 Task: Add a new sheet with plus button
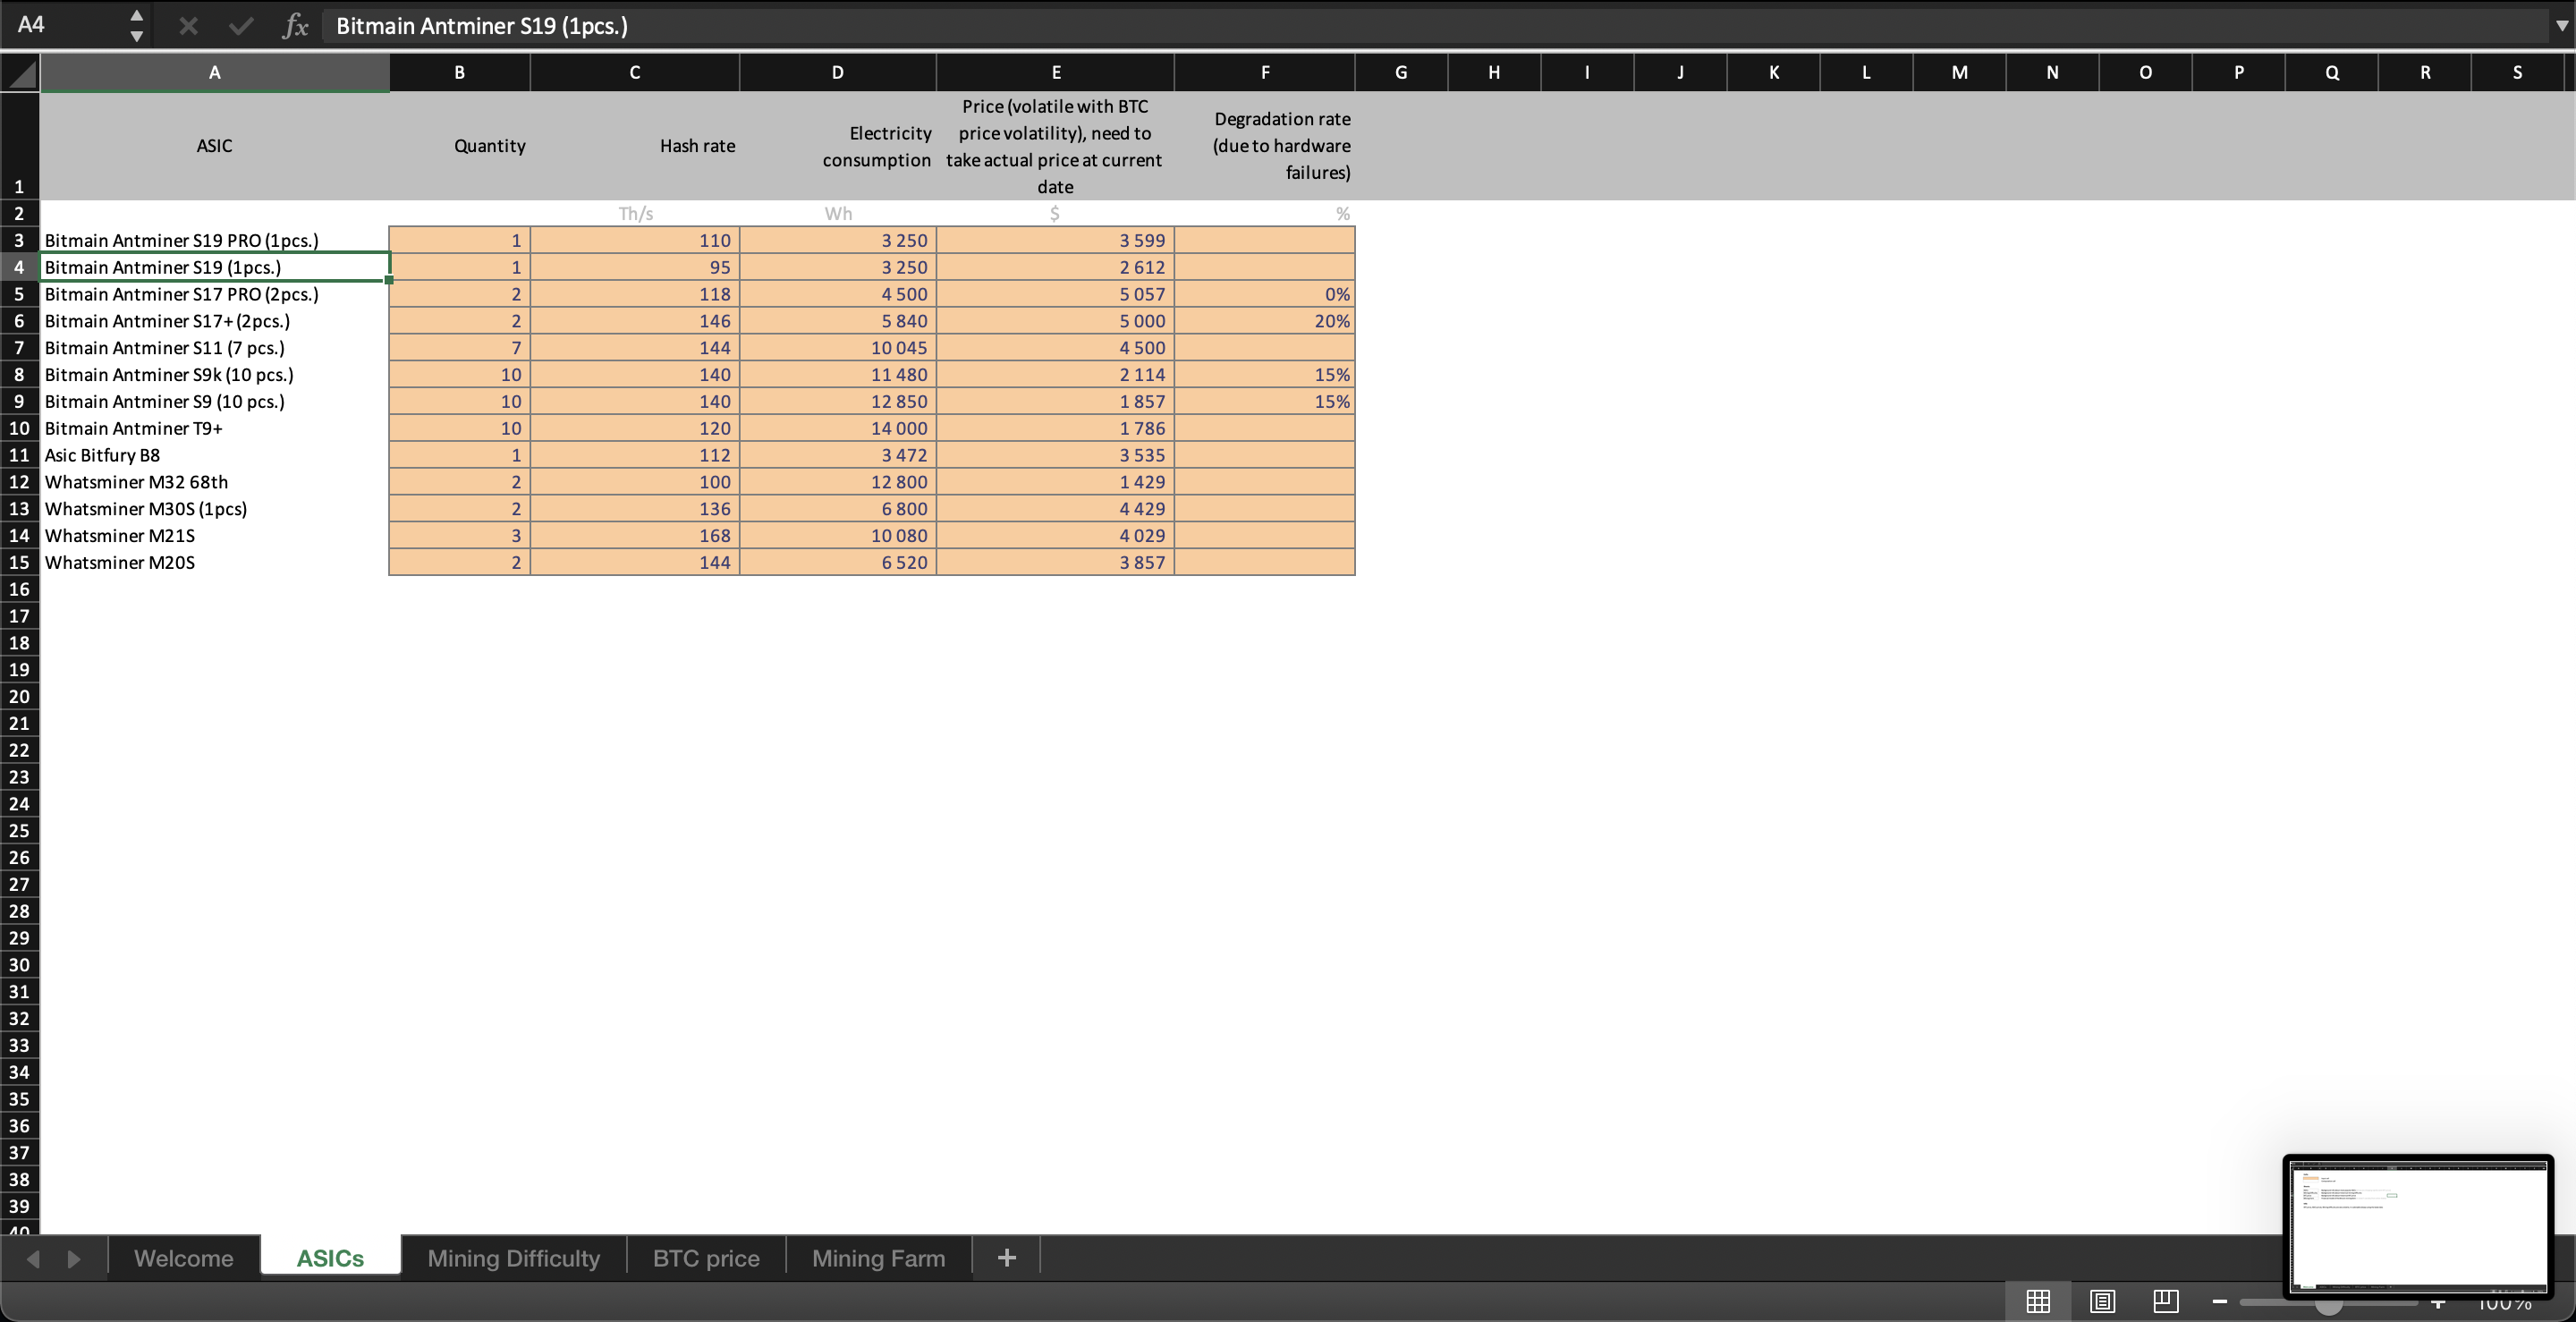tap(1007, 1258)
